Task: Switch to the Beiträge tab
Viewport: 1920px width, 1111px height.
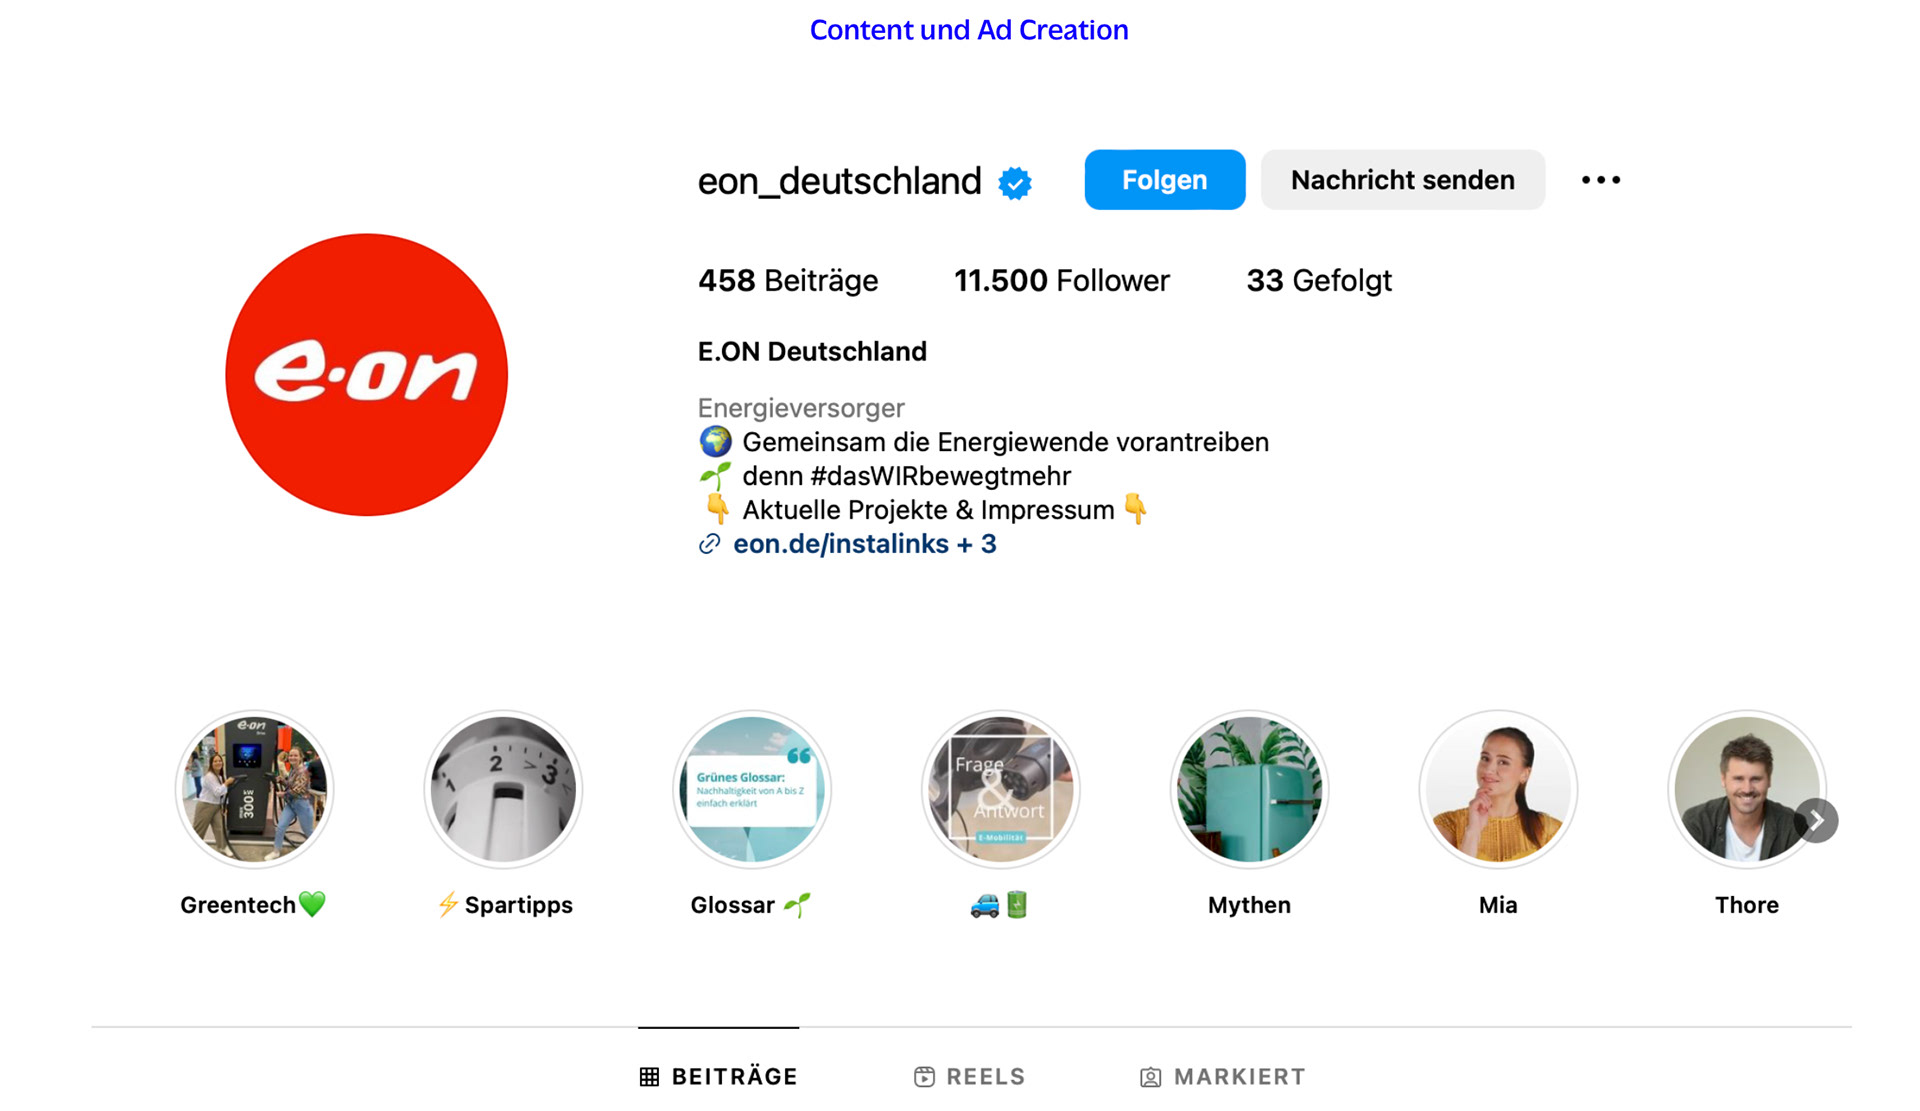Action: click(719, 1076)
